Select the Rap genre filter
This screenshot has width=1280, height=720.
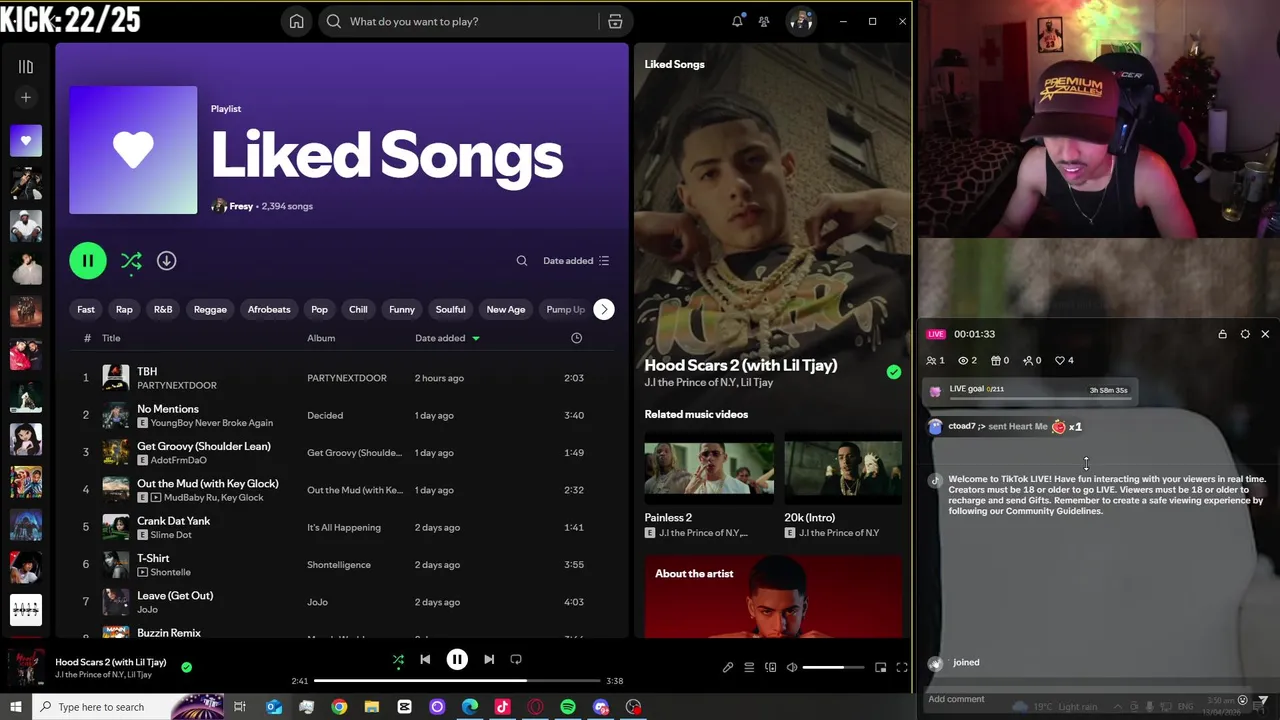[124, 309]
